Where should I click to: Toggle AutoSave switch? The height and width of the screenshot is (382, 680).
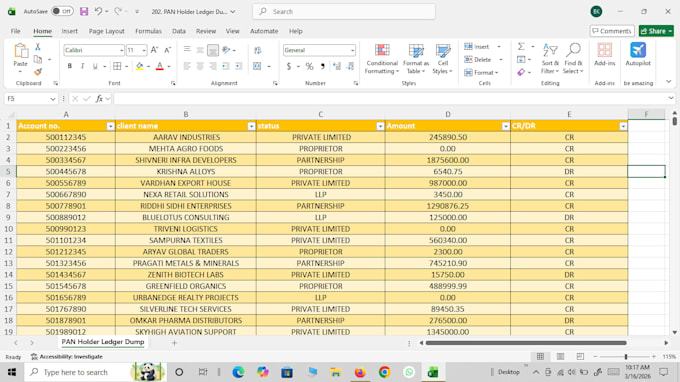[x=62, y=11]
